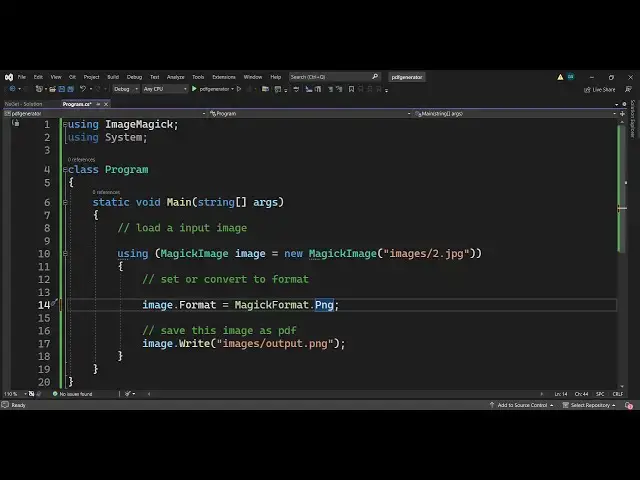Click Add to Source Control

click(x=522, y=405)
